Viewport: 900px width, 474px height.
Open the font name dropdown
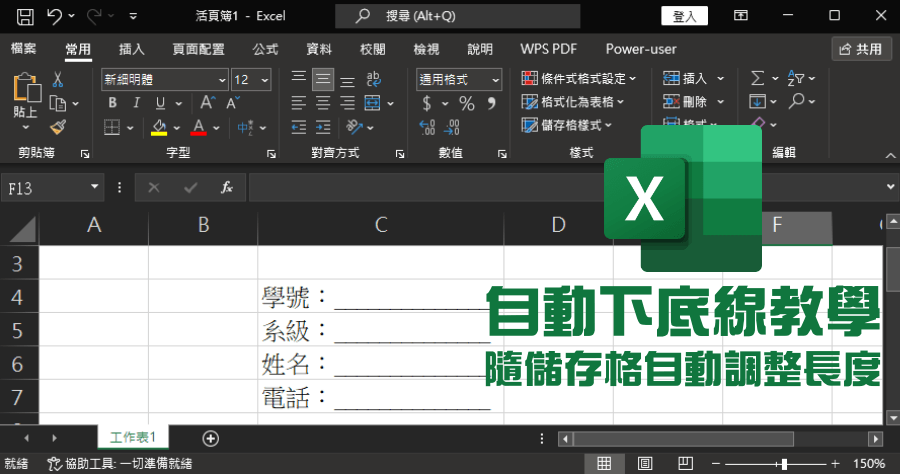click(x=222, y=80)
